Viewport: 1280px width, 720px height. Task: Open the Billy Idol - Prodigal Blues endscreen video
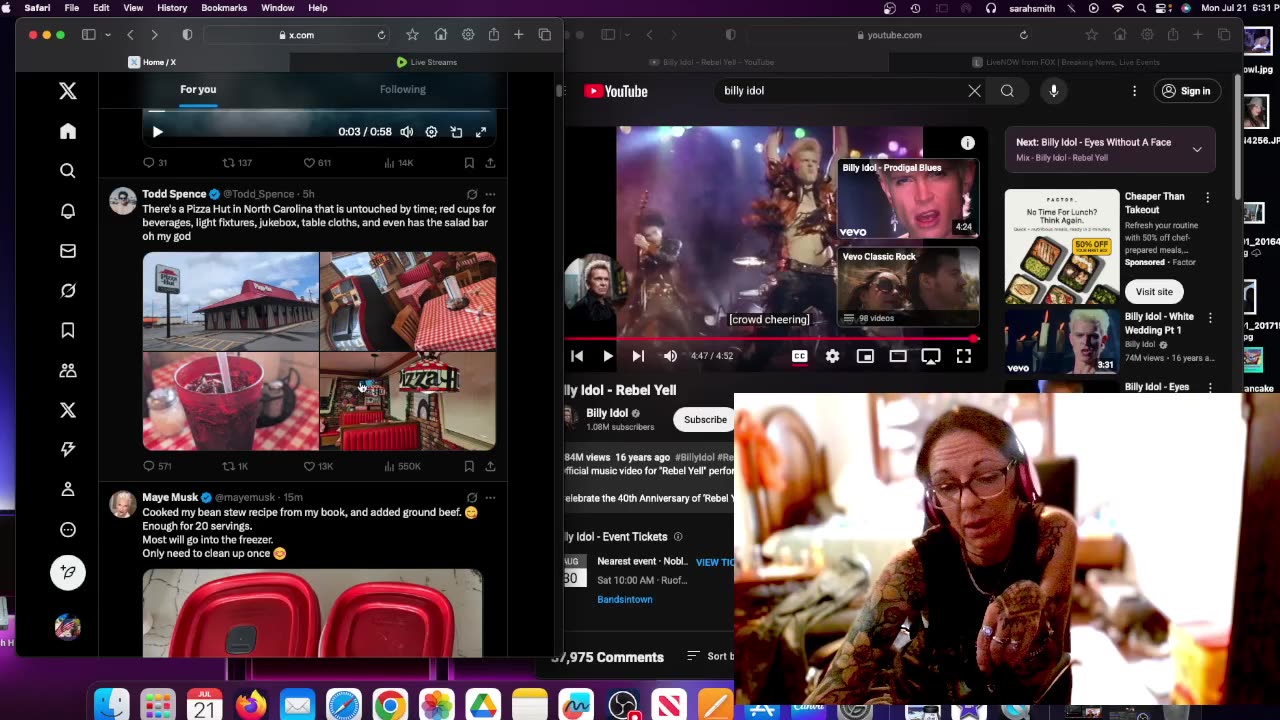point(908,198)
